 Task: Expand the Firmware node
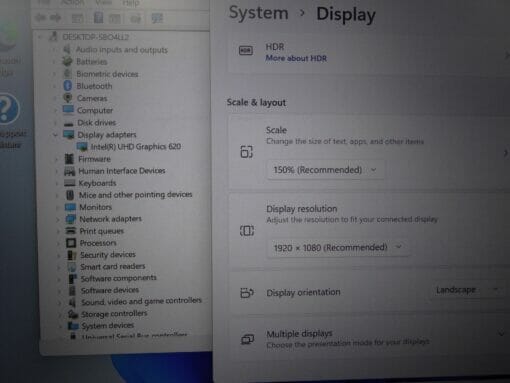pos(56,159)
